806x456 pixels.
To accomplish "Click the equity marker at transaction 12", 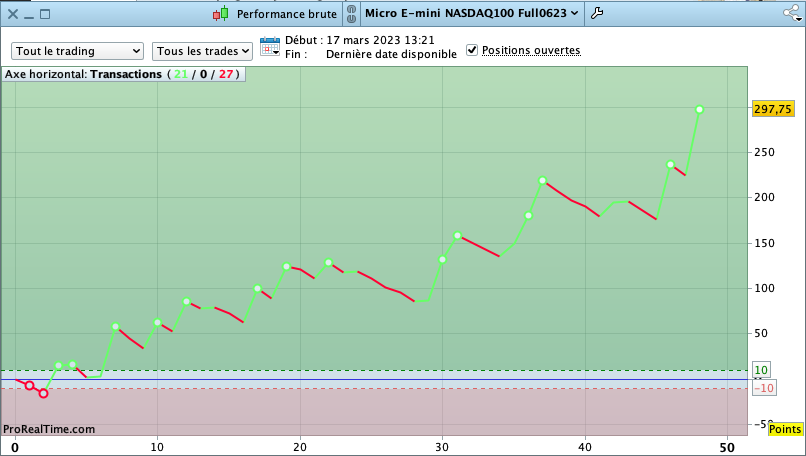I will (187, 301).
